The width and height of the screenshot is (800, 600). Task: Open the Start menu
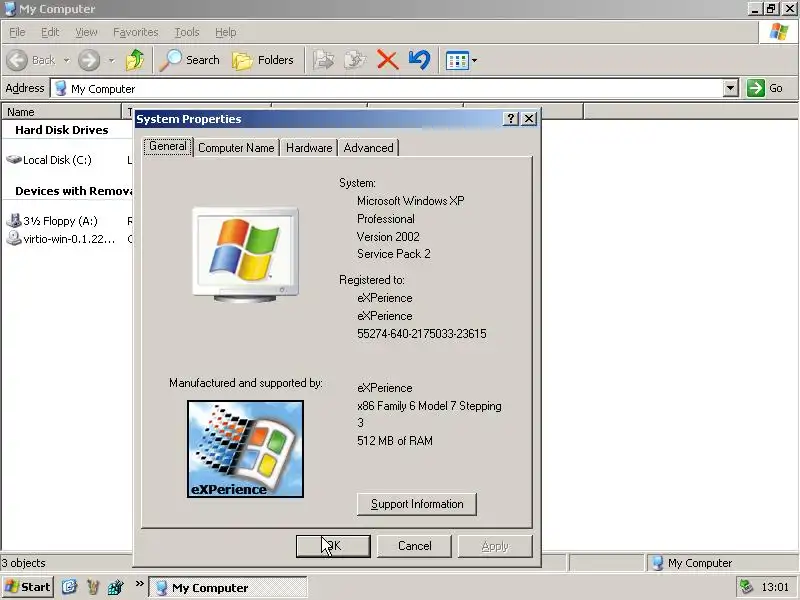[28, 587]
